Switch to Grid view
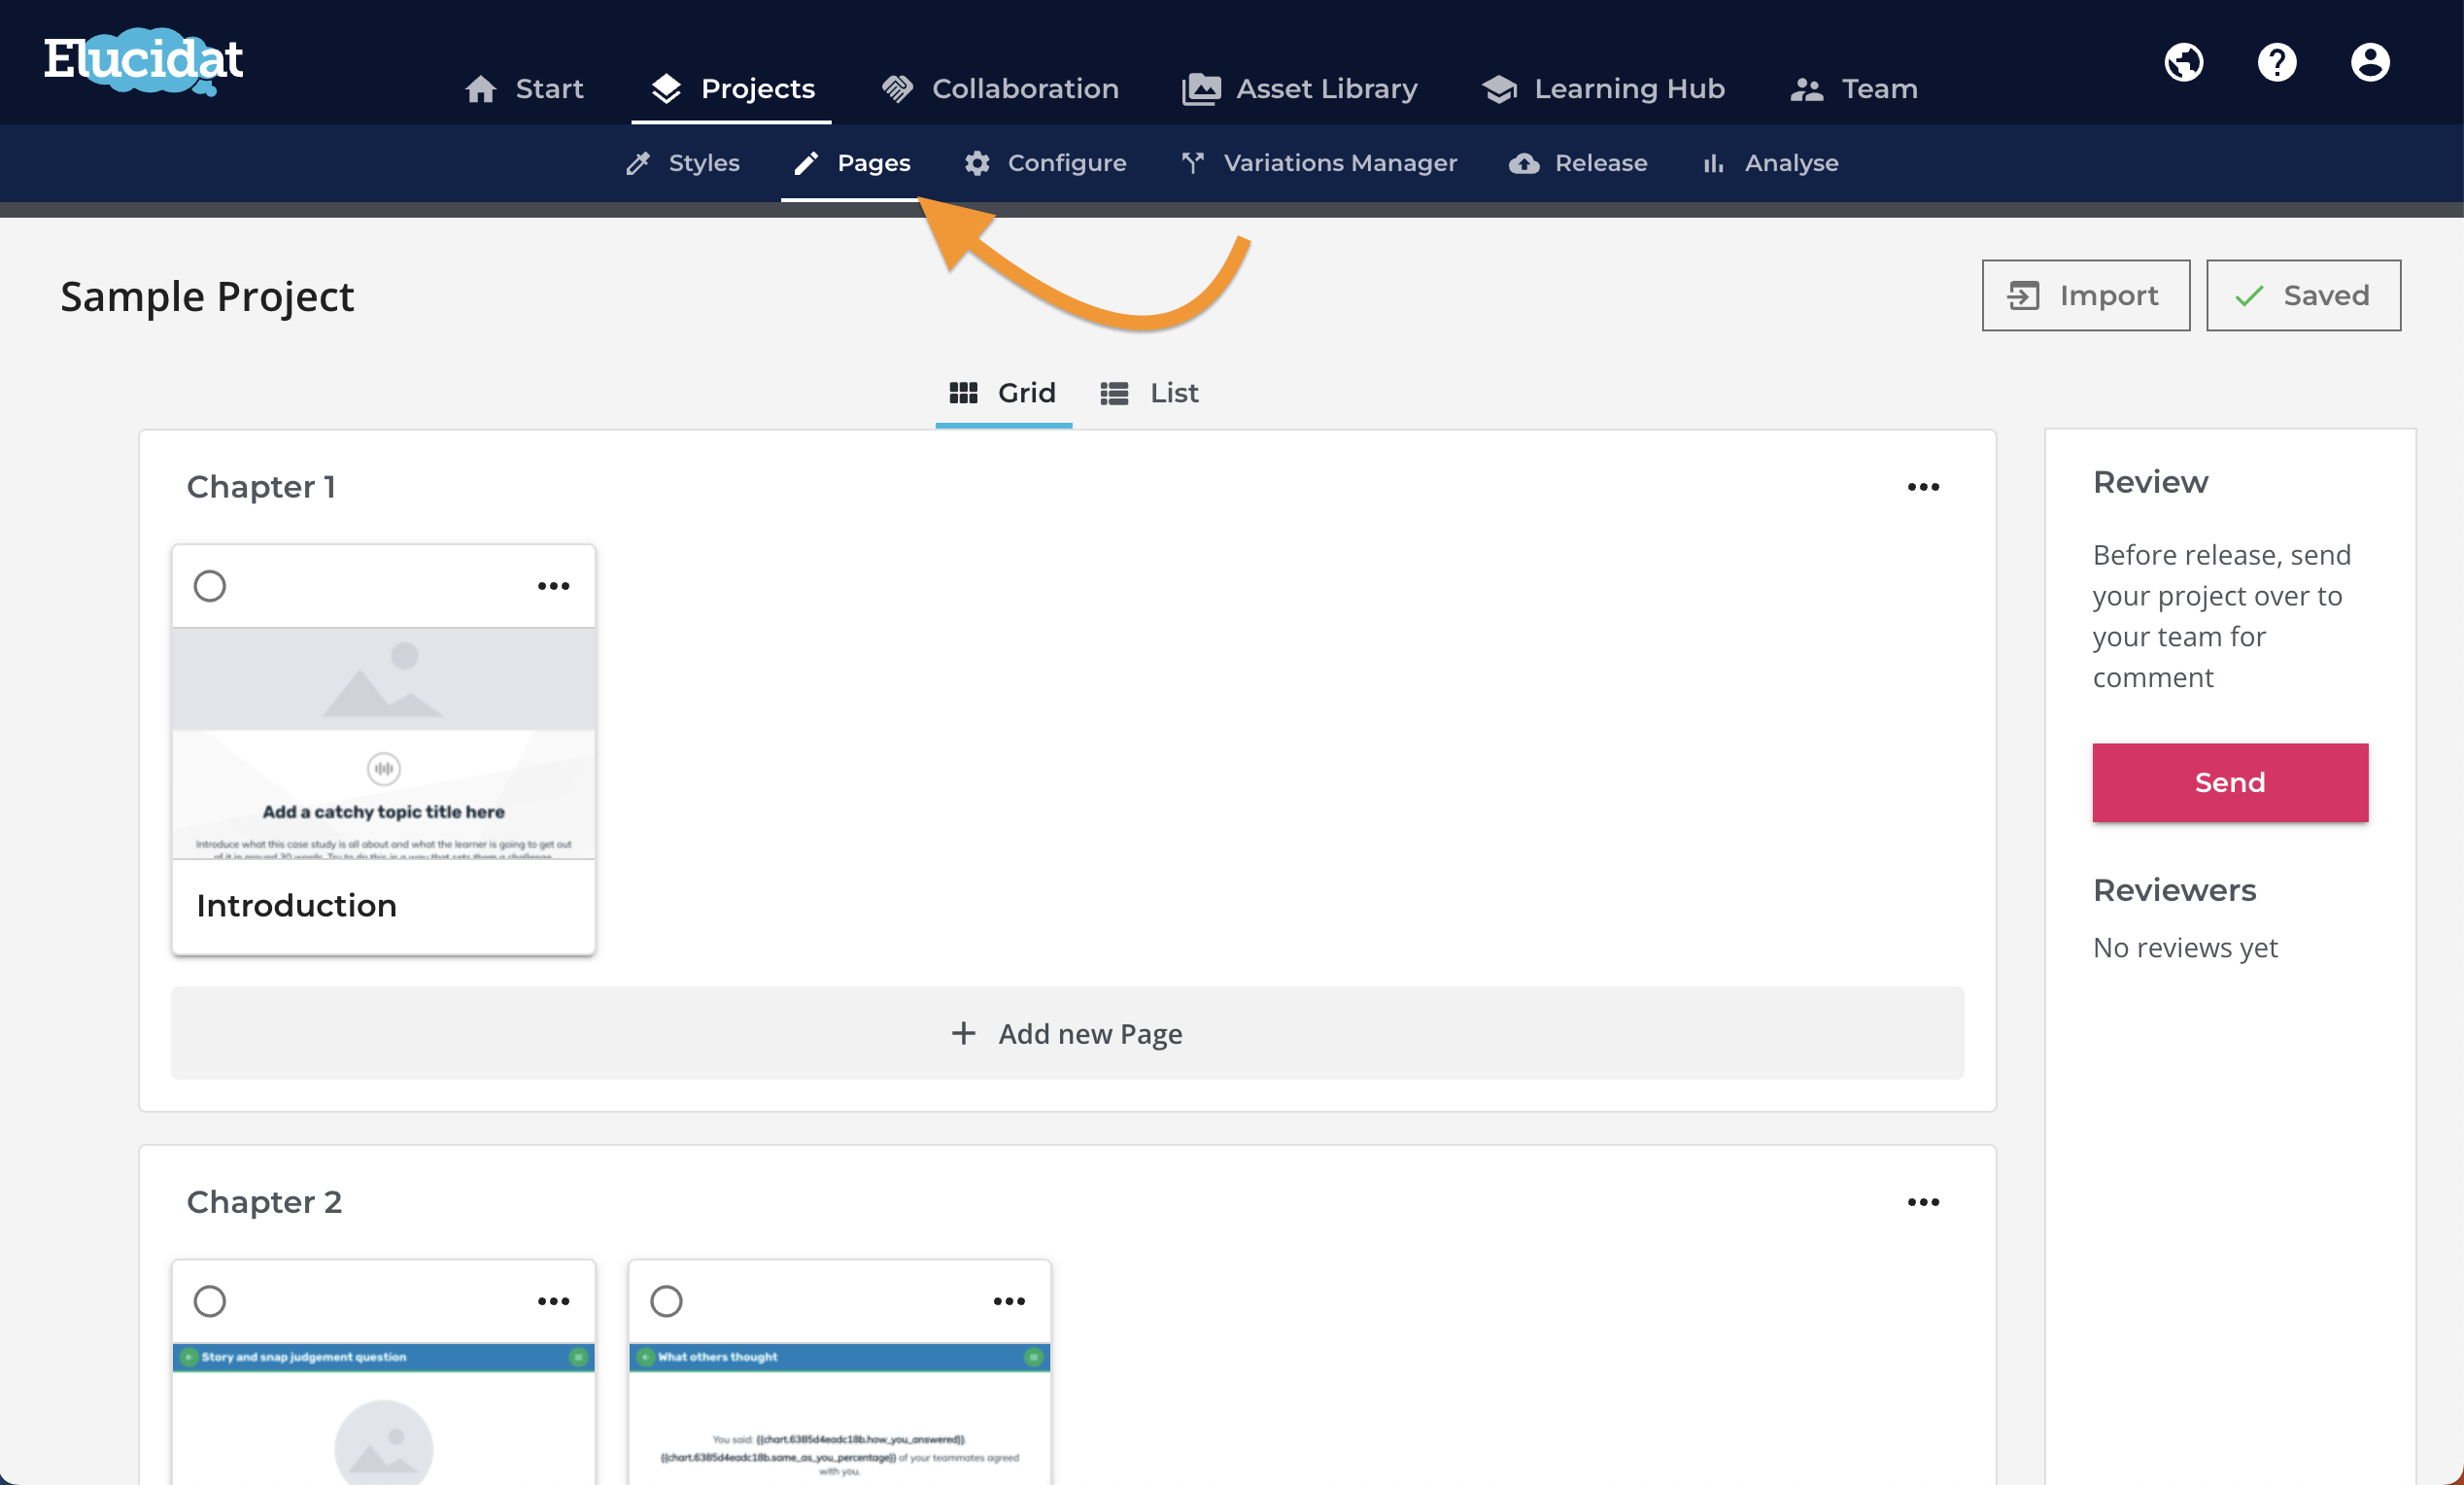The width and height of the screenshot is (2464, 1485). (x=1003, y=393)
